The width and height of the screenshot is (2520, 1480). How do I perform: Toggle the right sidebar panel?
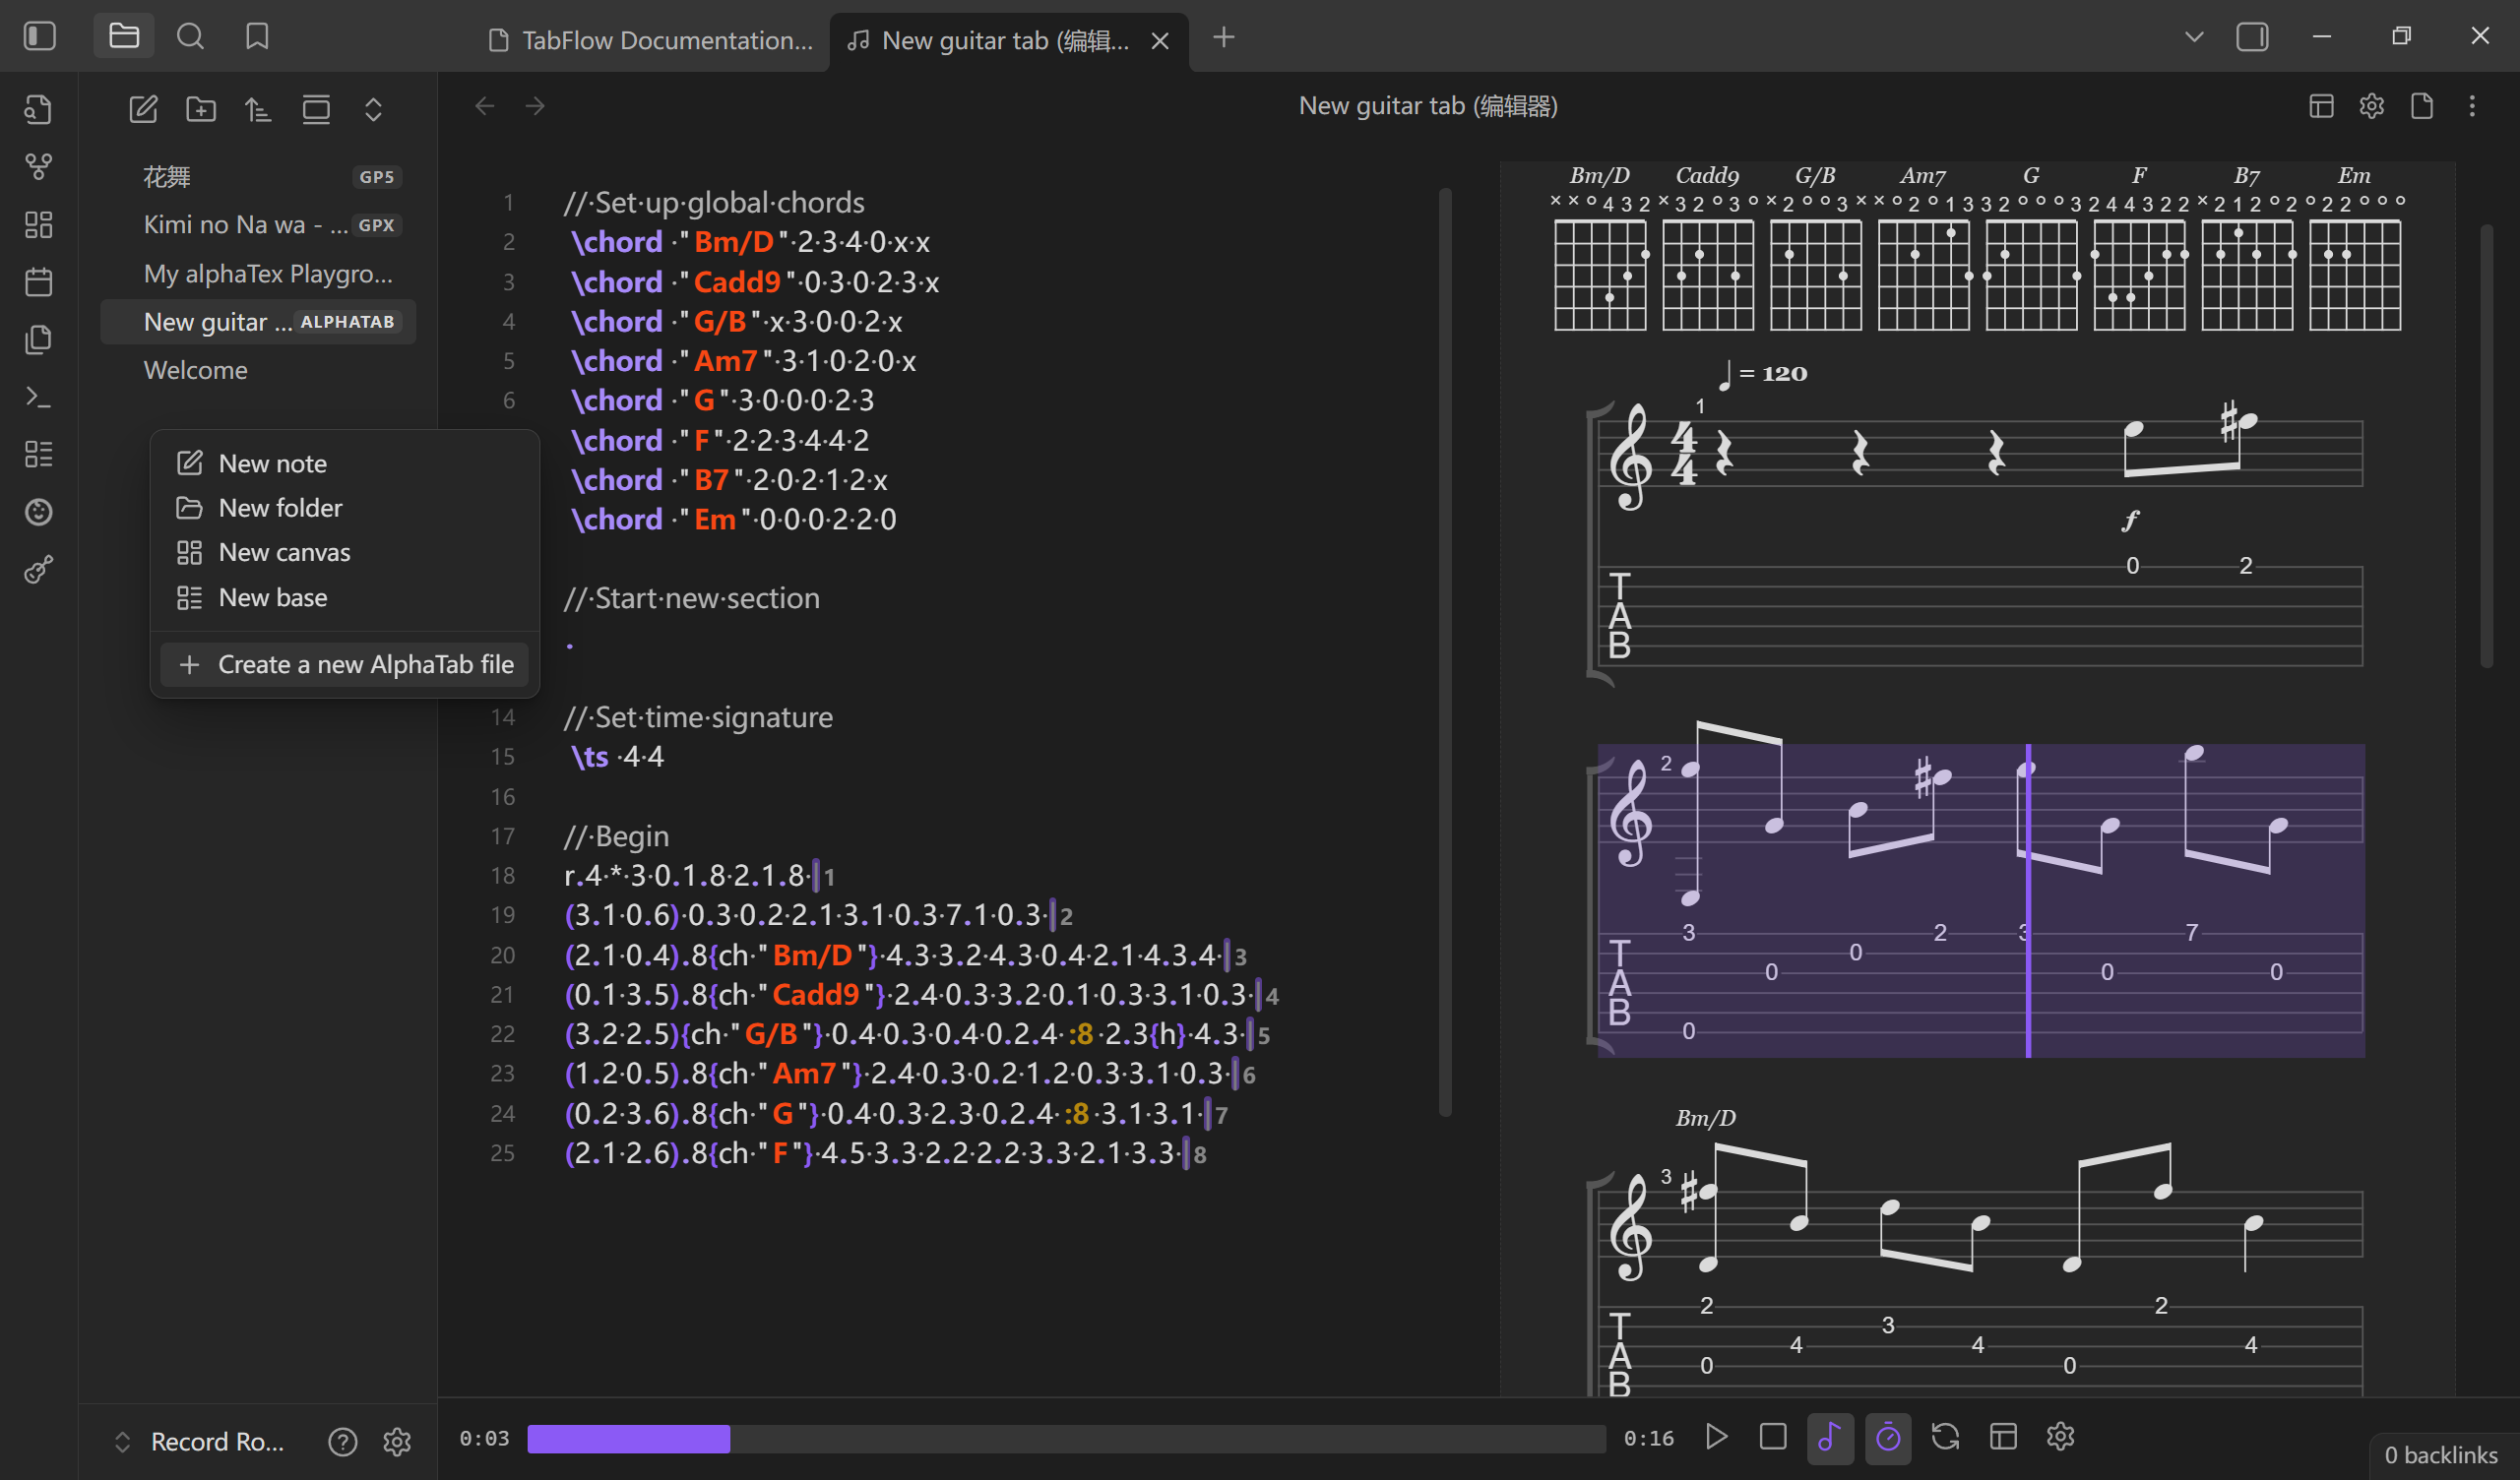coord(2252,37)
